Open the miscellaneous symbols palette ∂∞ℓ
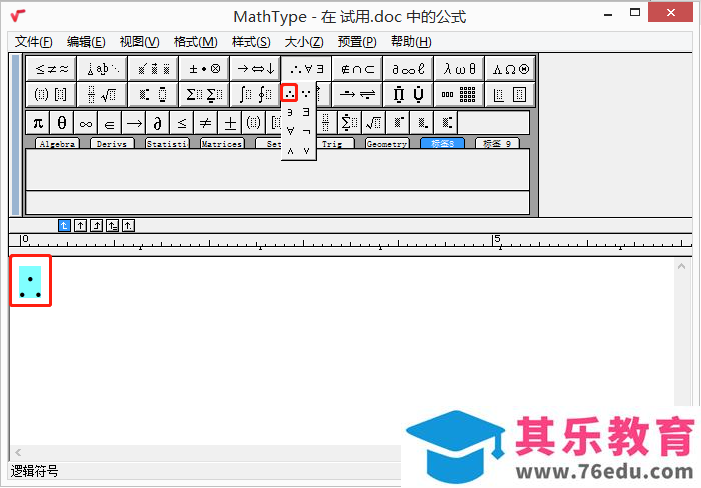Viewport: 701px width, 488px height. (x=408, y=69)
